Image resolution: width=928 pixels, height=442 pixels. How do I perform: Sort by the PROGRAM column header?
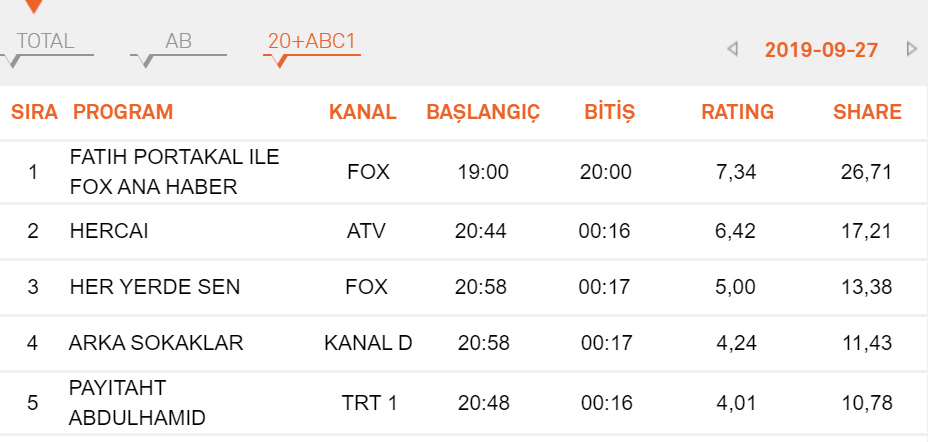[123, 112]
